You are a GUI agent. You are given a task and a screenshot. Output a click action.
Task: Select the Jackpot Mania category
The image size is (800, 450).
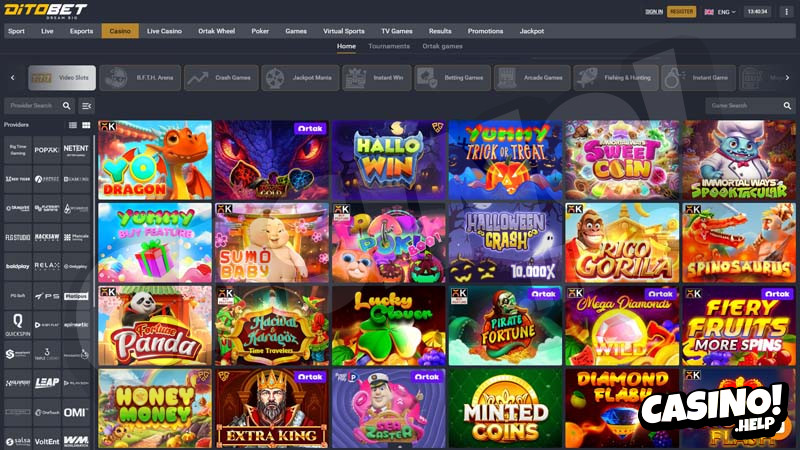tap(300, 78)
